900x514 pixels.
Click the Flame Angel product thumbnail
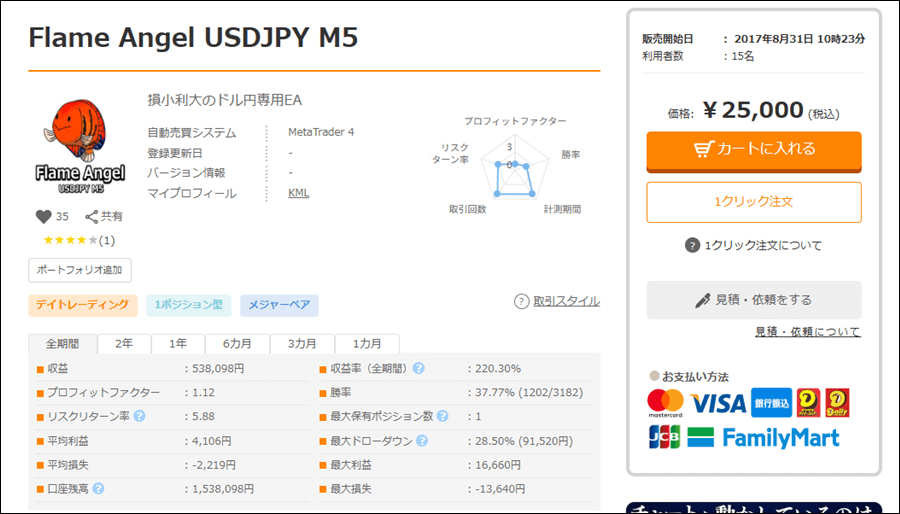tap(78, 146)
